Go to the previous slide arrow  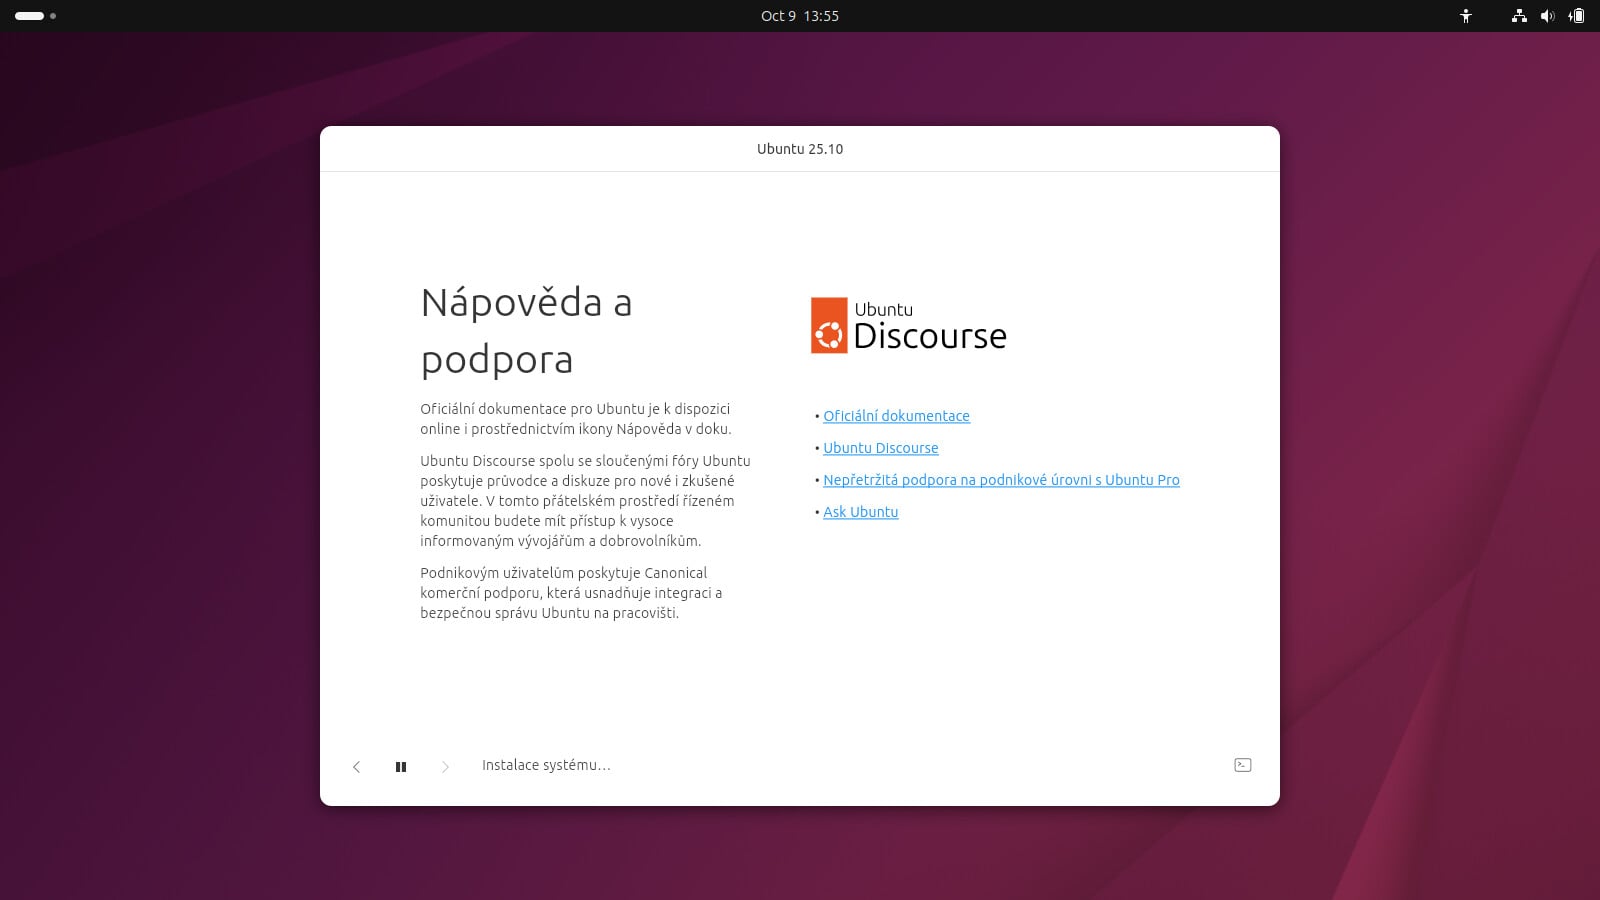click(x=356, y=767)
